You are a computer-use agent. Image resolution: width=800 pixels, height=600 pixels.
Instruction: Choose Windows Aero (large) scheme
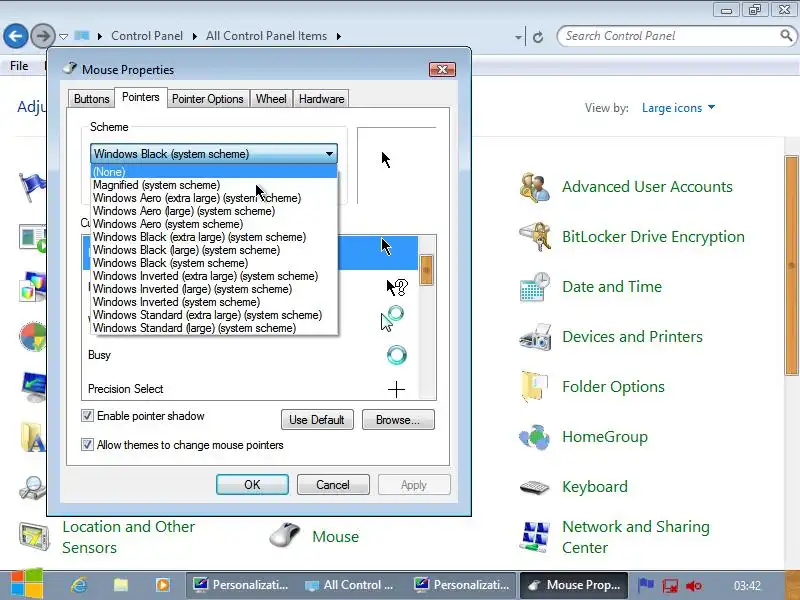[x=214, y=211]
